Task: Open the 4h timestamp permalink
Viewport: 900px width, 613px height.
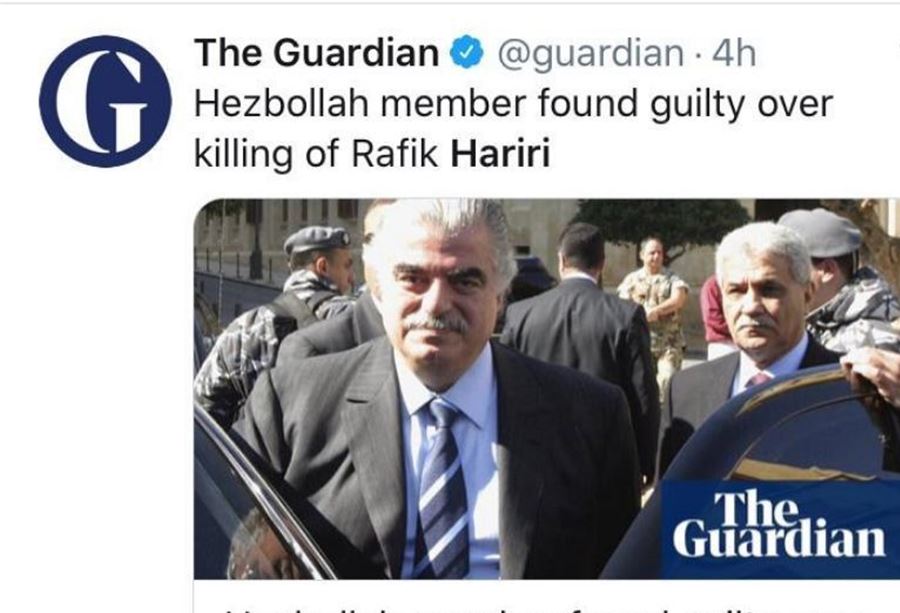Action: coord(733,53)
